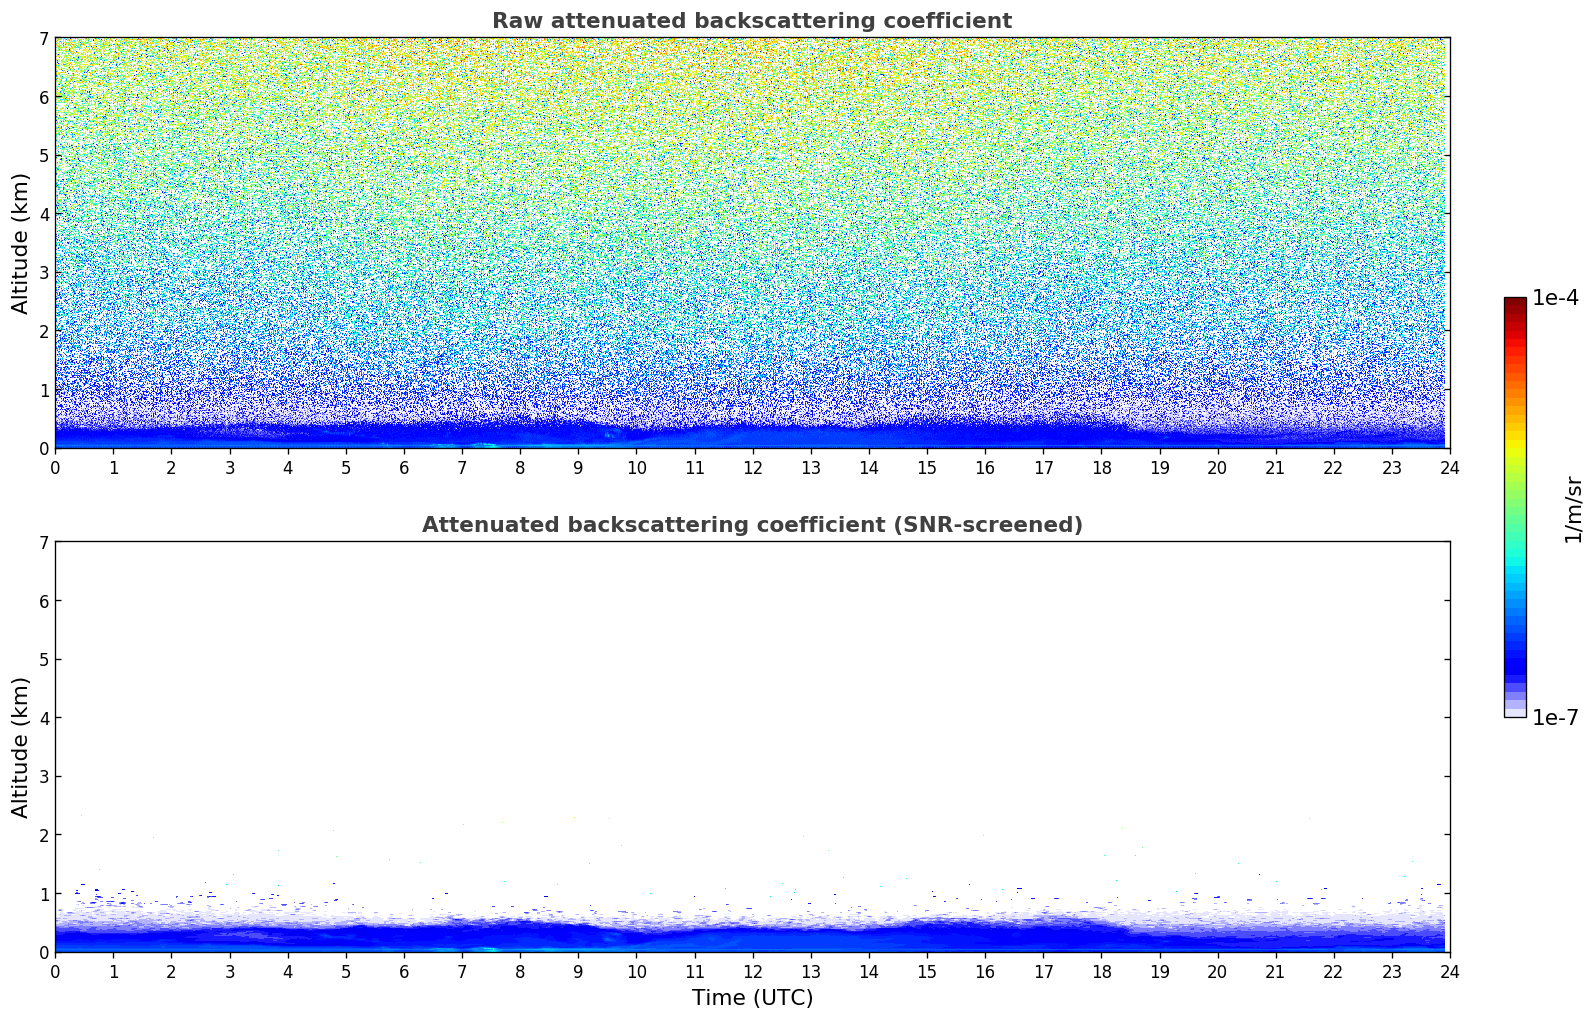Click the 'Attenuated backscattering coefficient (SNR-screened)' title
This screenshot has height=1020, width=1595.
click(752, 525)
